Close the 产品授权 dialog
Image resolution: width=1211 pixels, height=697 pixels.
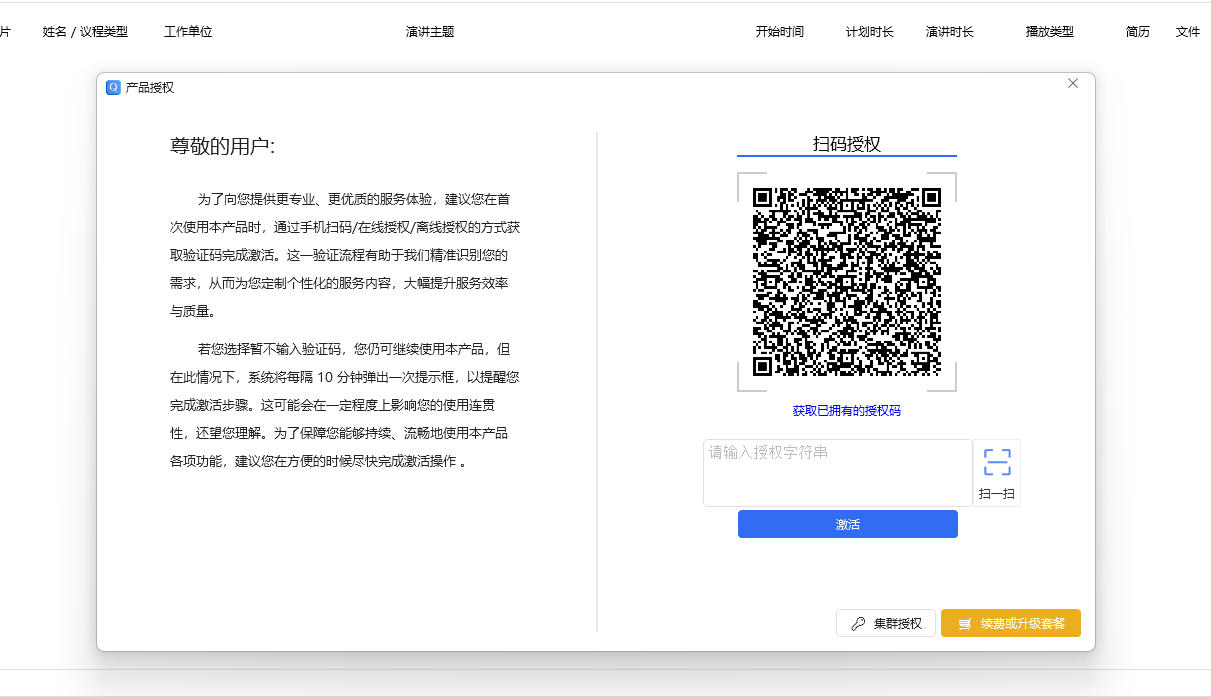click(x=1073, y=84)
